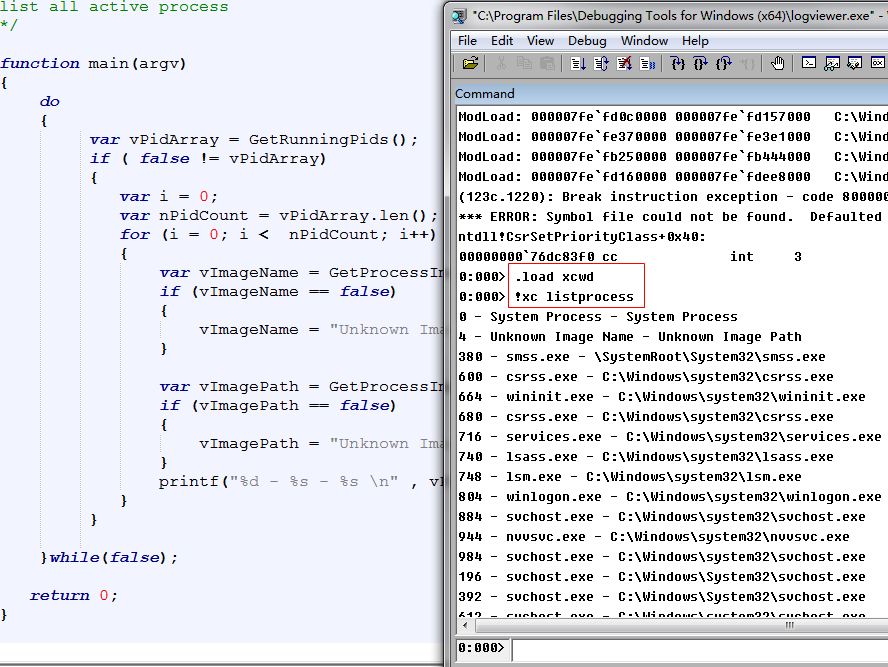Click the Step Out toolbar icon

[724, 63]
